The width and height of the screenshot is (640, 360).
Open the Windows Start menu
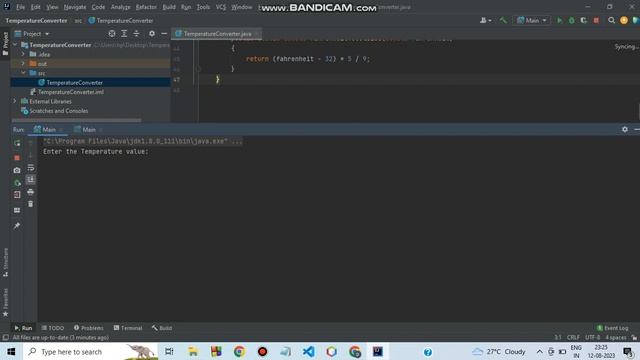(11, 351)
